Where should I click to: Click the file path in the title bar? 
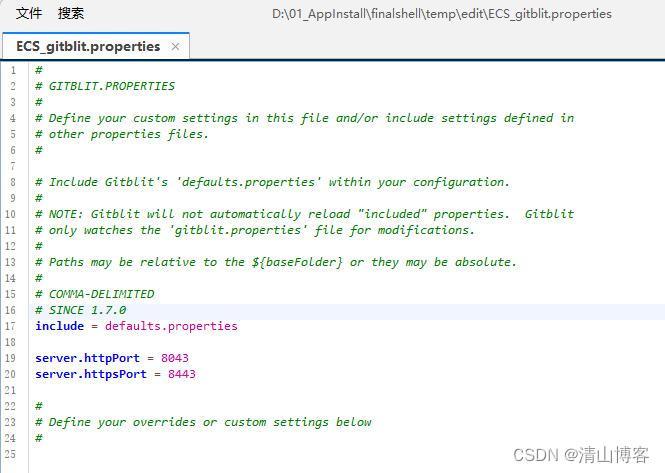pos(441,14)
